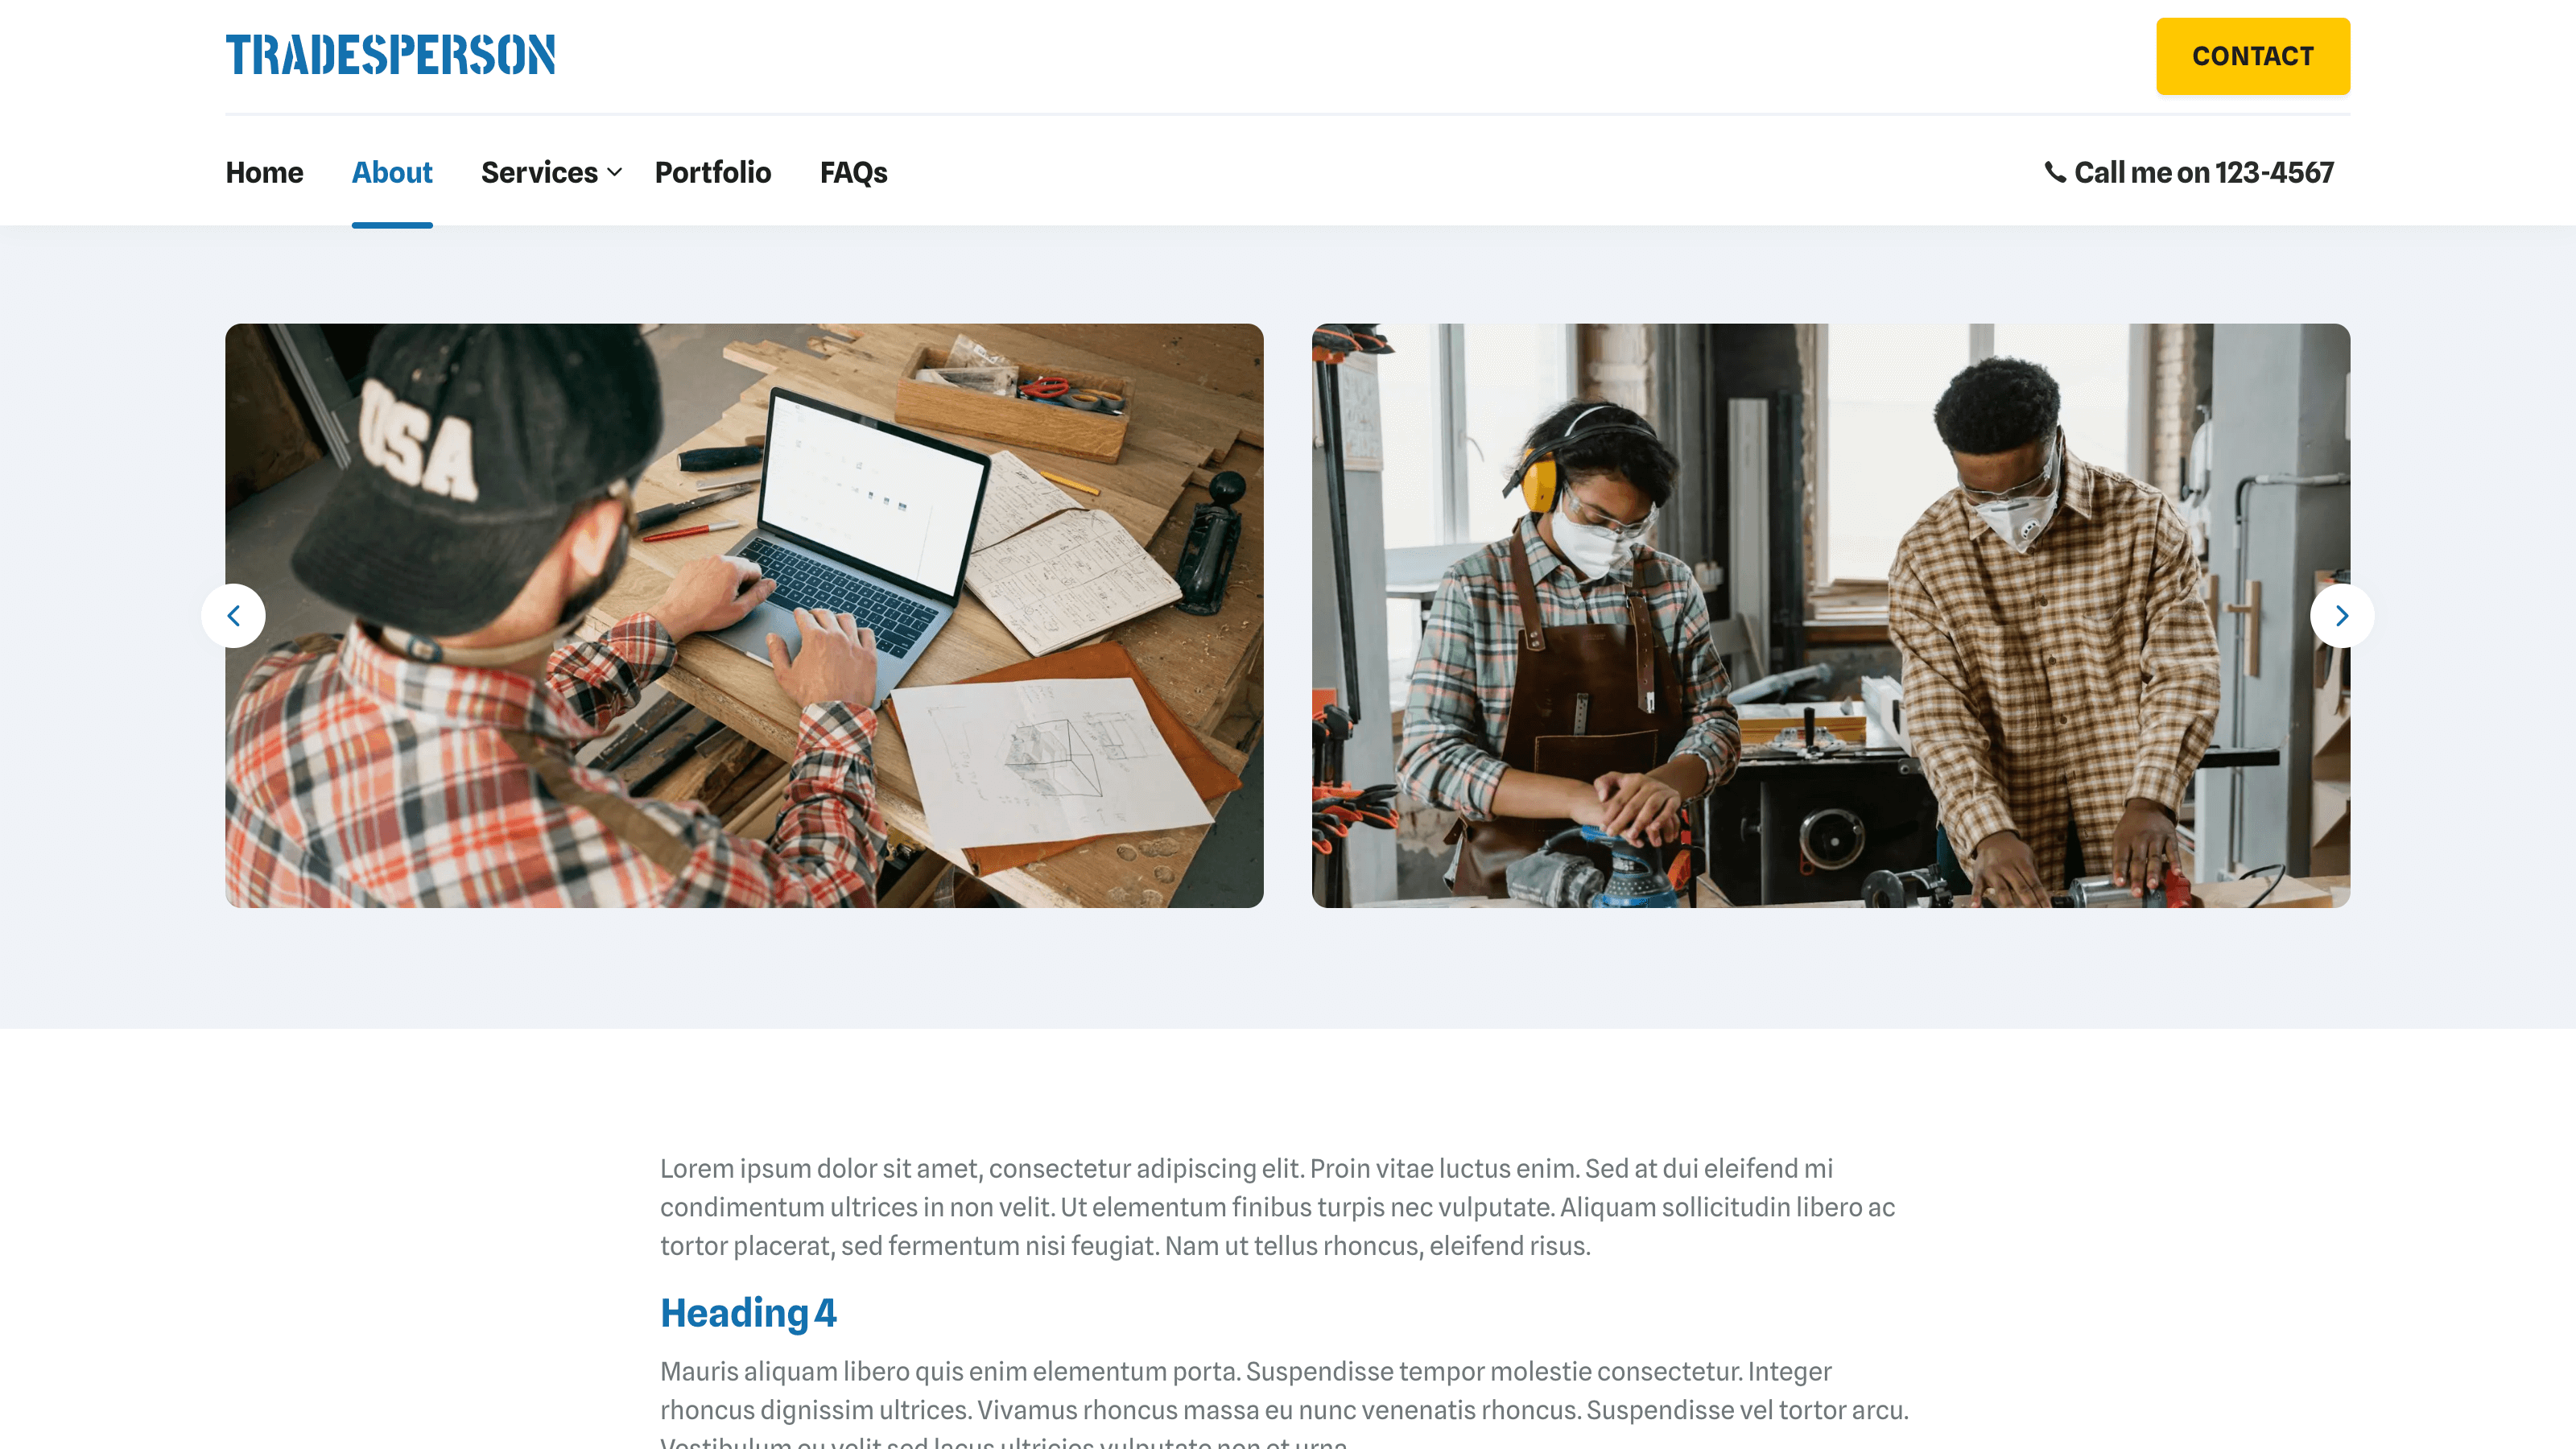Click the Mauris aliquam paragraph text

pos(1284,1391)
